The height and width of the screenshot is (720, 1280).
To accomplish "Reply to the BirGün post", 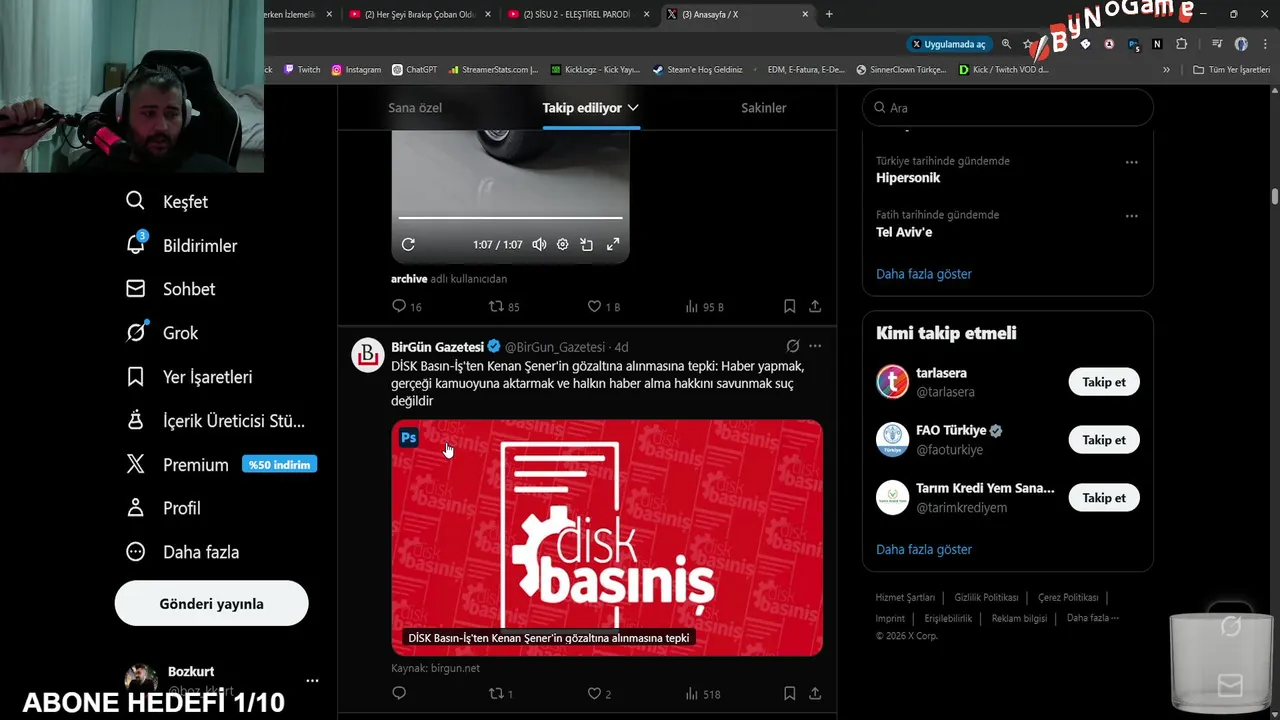I will click(x=399, y=693).
